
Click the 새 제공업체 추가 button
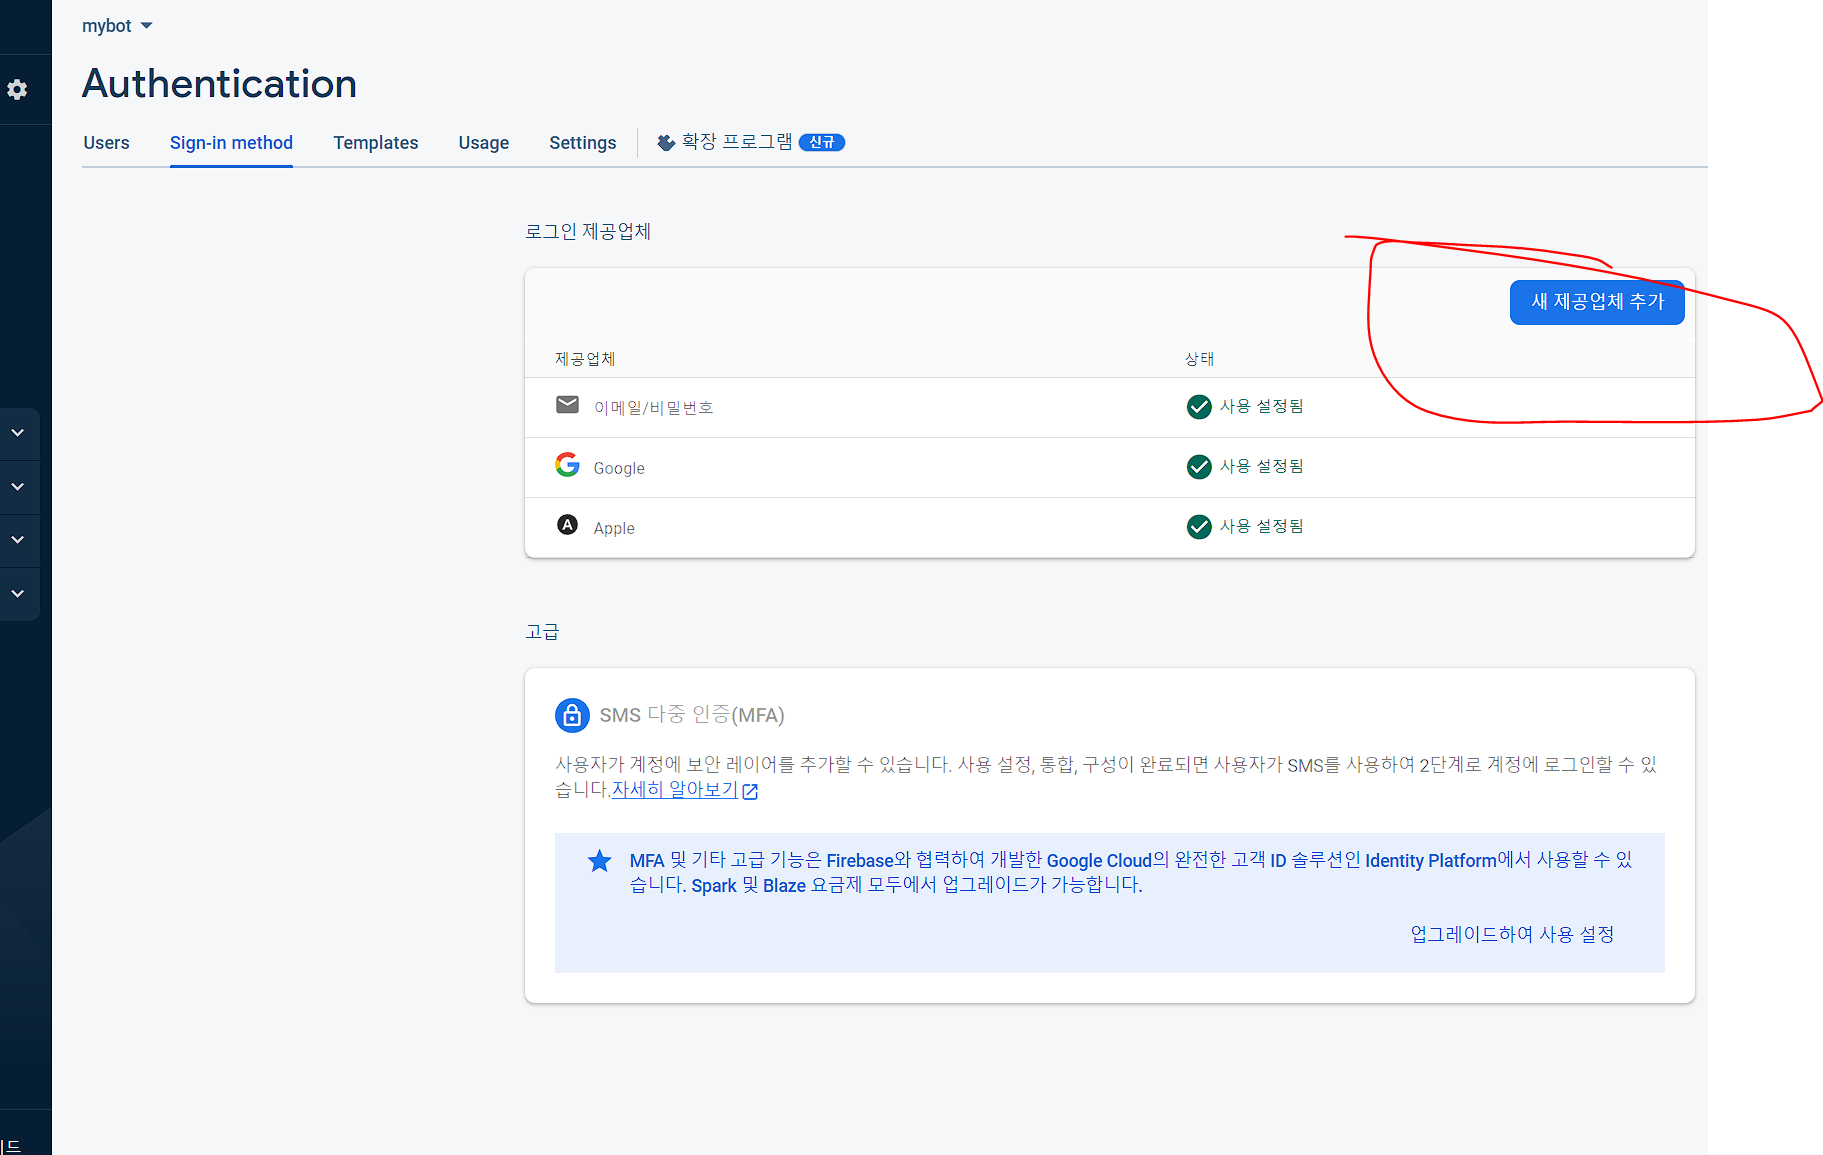click(1597, 302)
